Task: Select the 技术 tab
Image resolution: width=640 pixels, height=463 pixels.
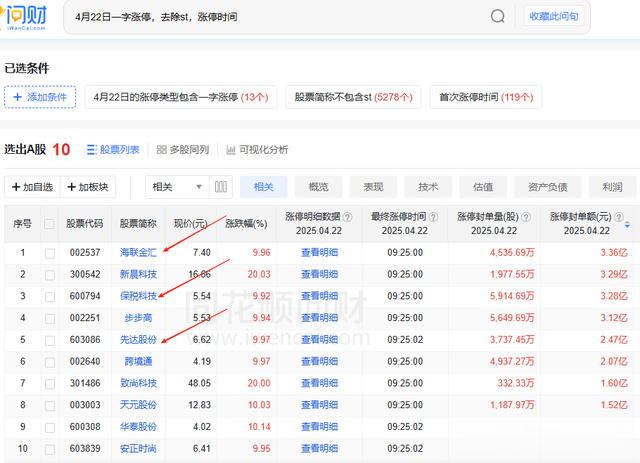Action: coord(428,187)
